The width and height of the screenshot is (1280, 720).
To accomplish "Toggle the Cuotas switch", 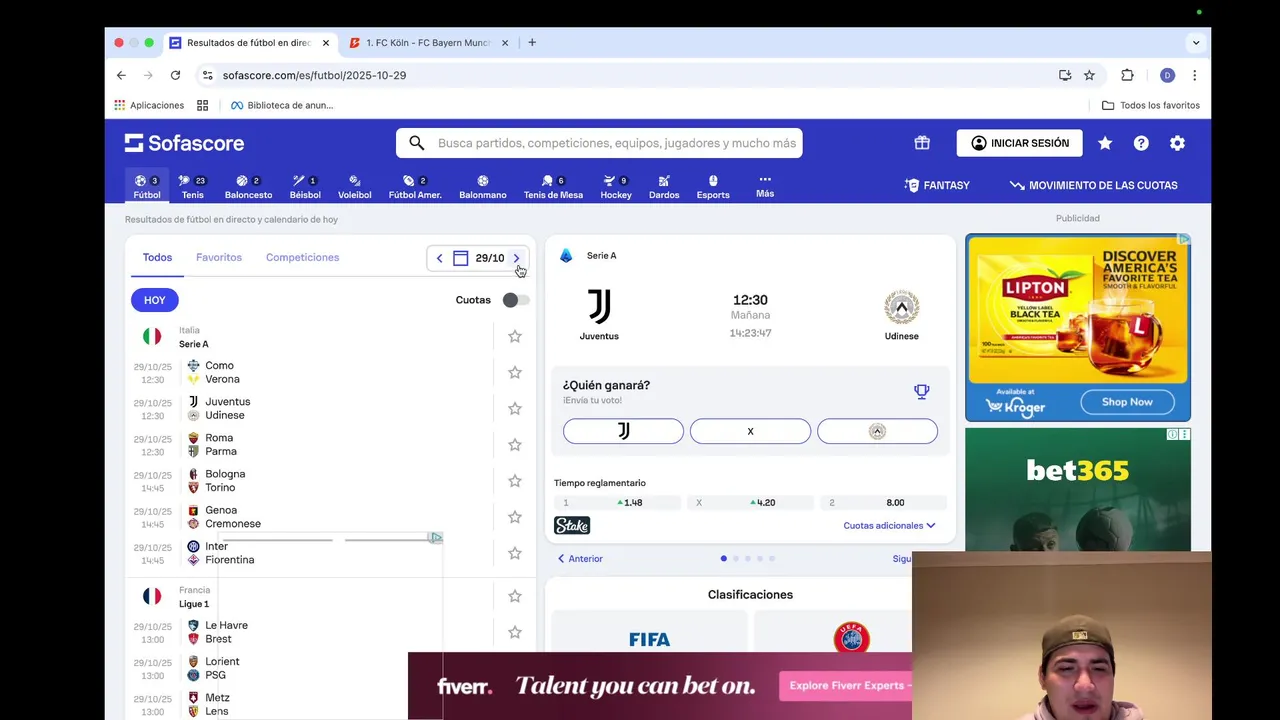I will pyautogui.click(x=515, y=300).
